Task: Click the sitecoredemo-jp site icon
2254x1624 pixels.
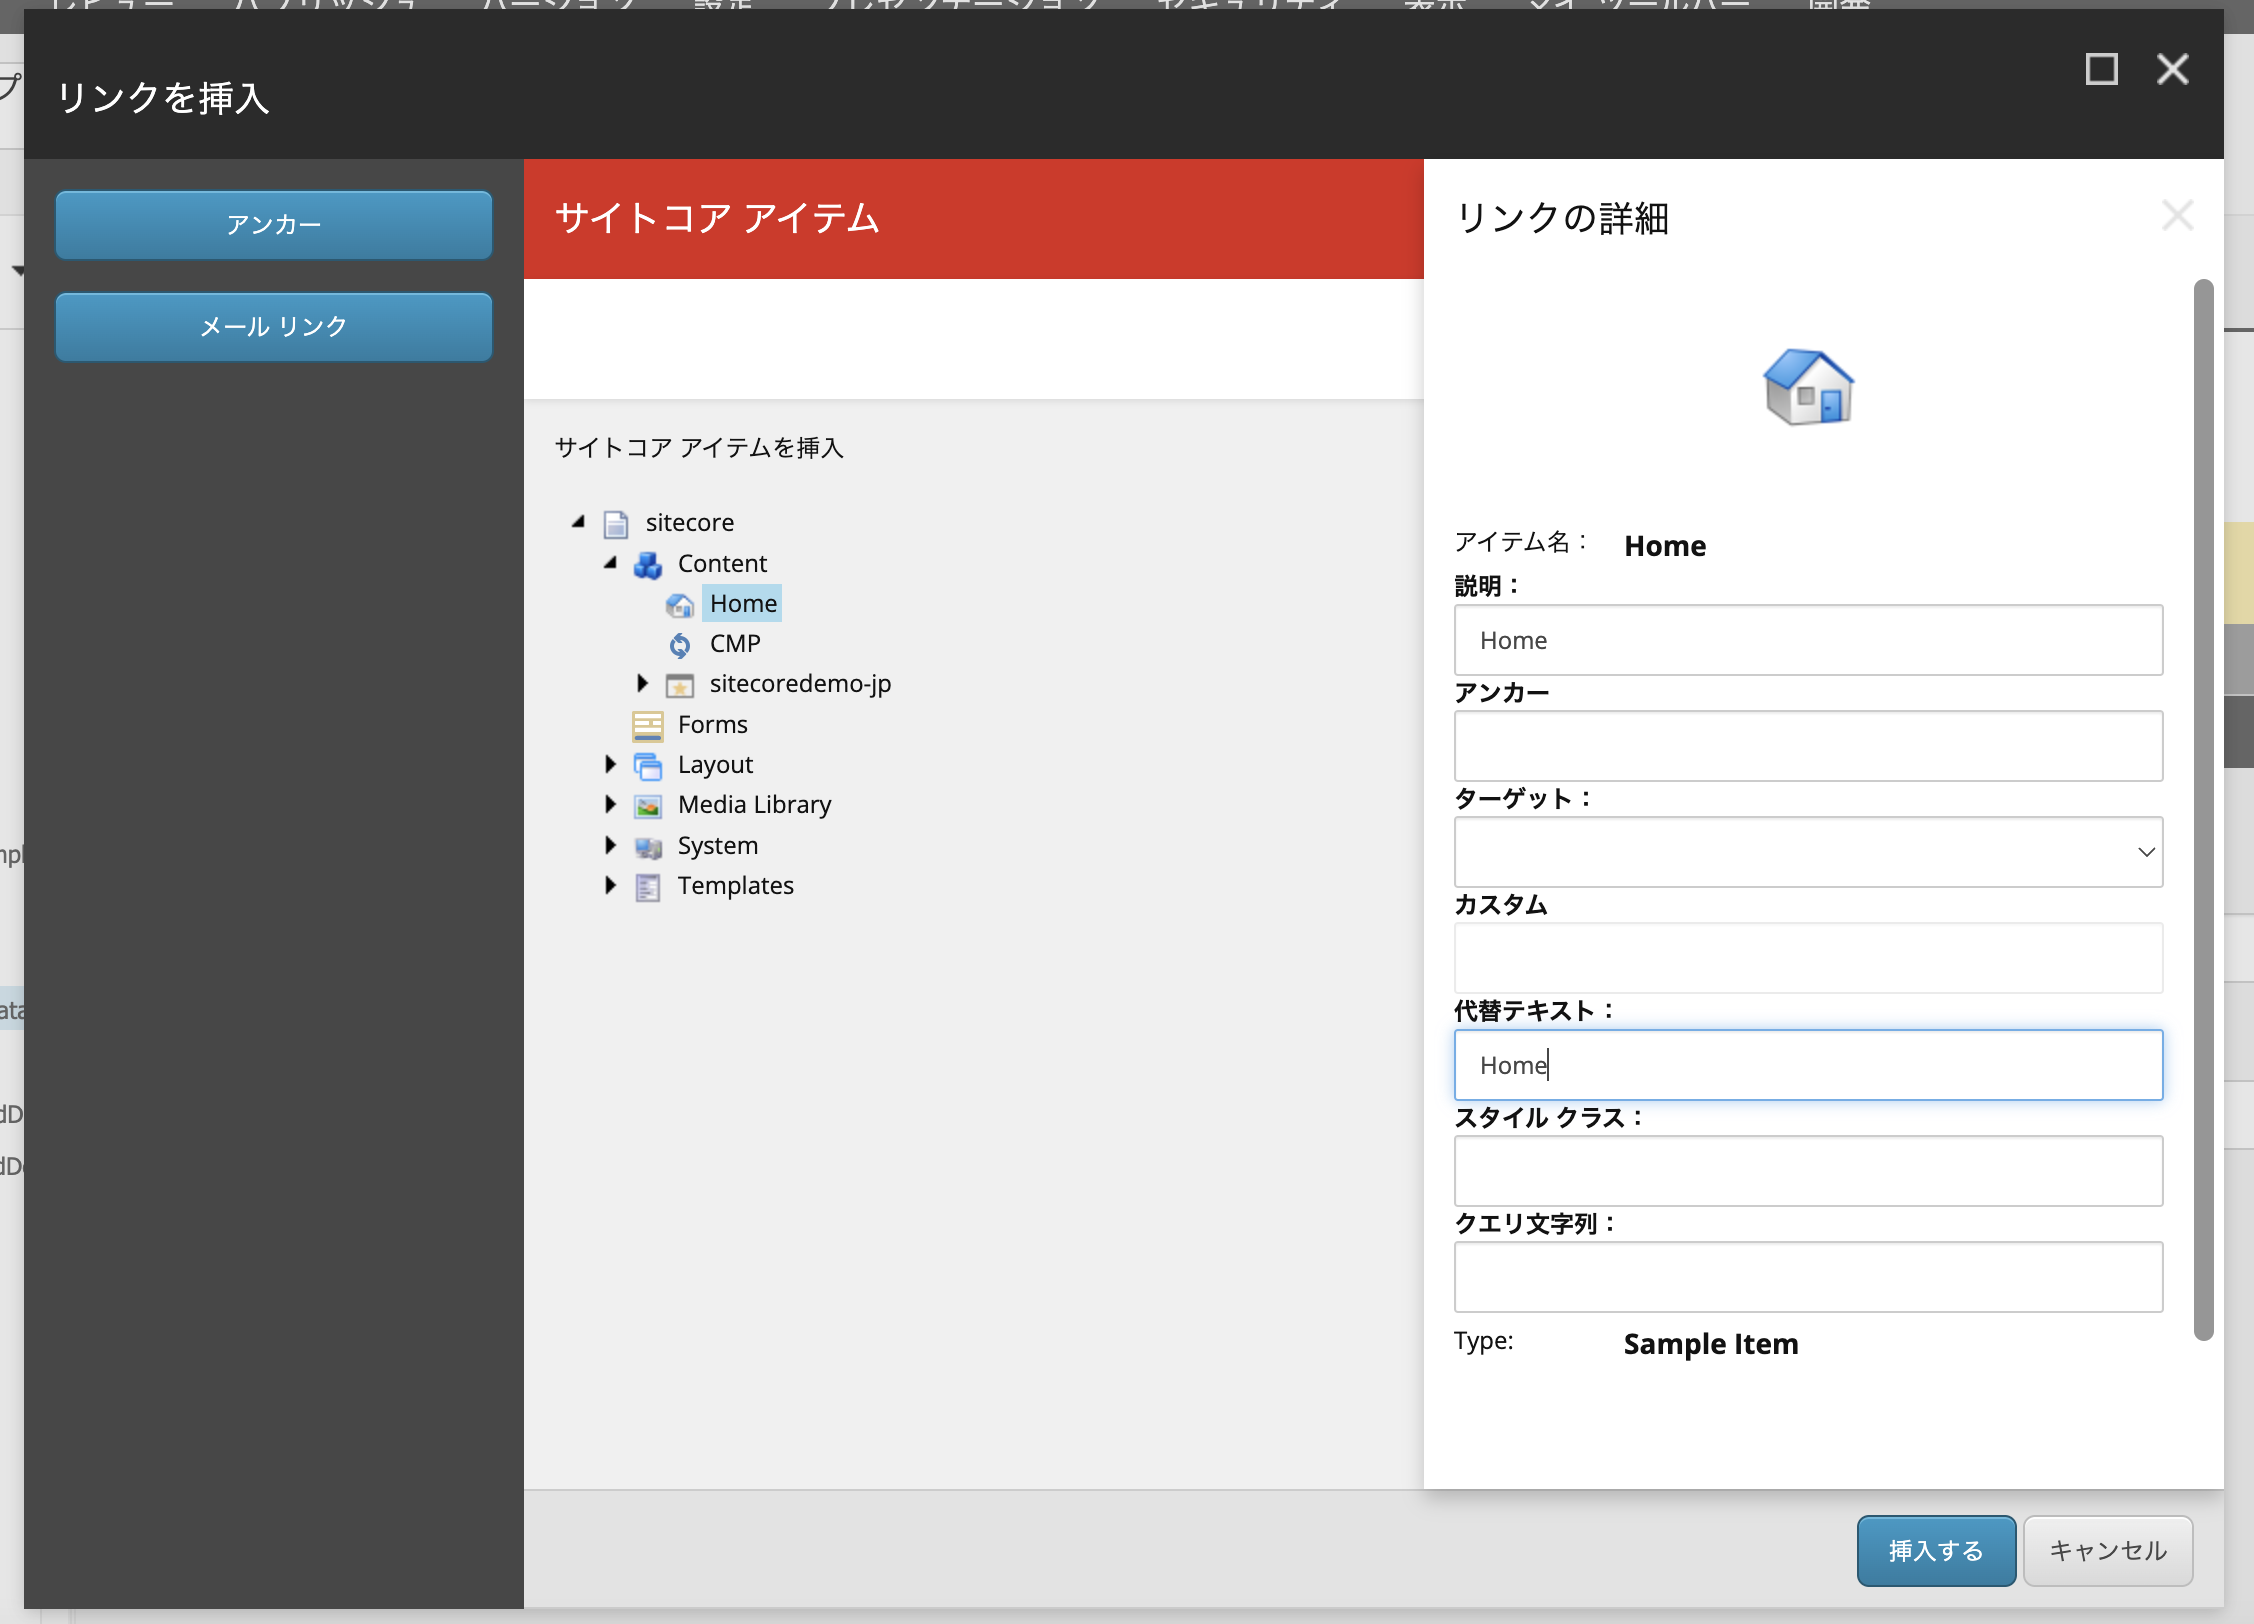Action: [x=680, y=685]
